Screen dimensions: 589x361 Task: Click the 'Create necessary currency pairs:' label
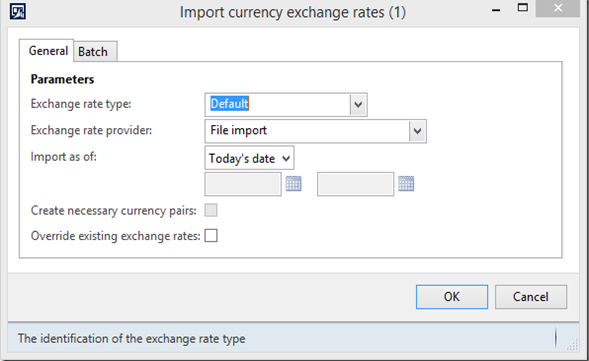click(x=113, y=211)
